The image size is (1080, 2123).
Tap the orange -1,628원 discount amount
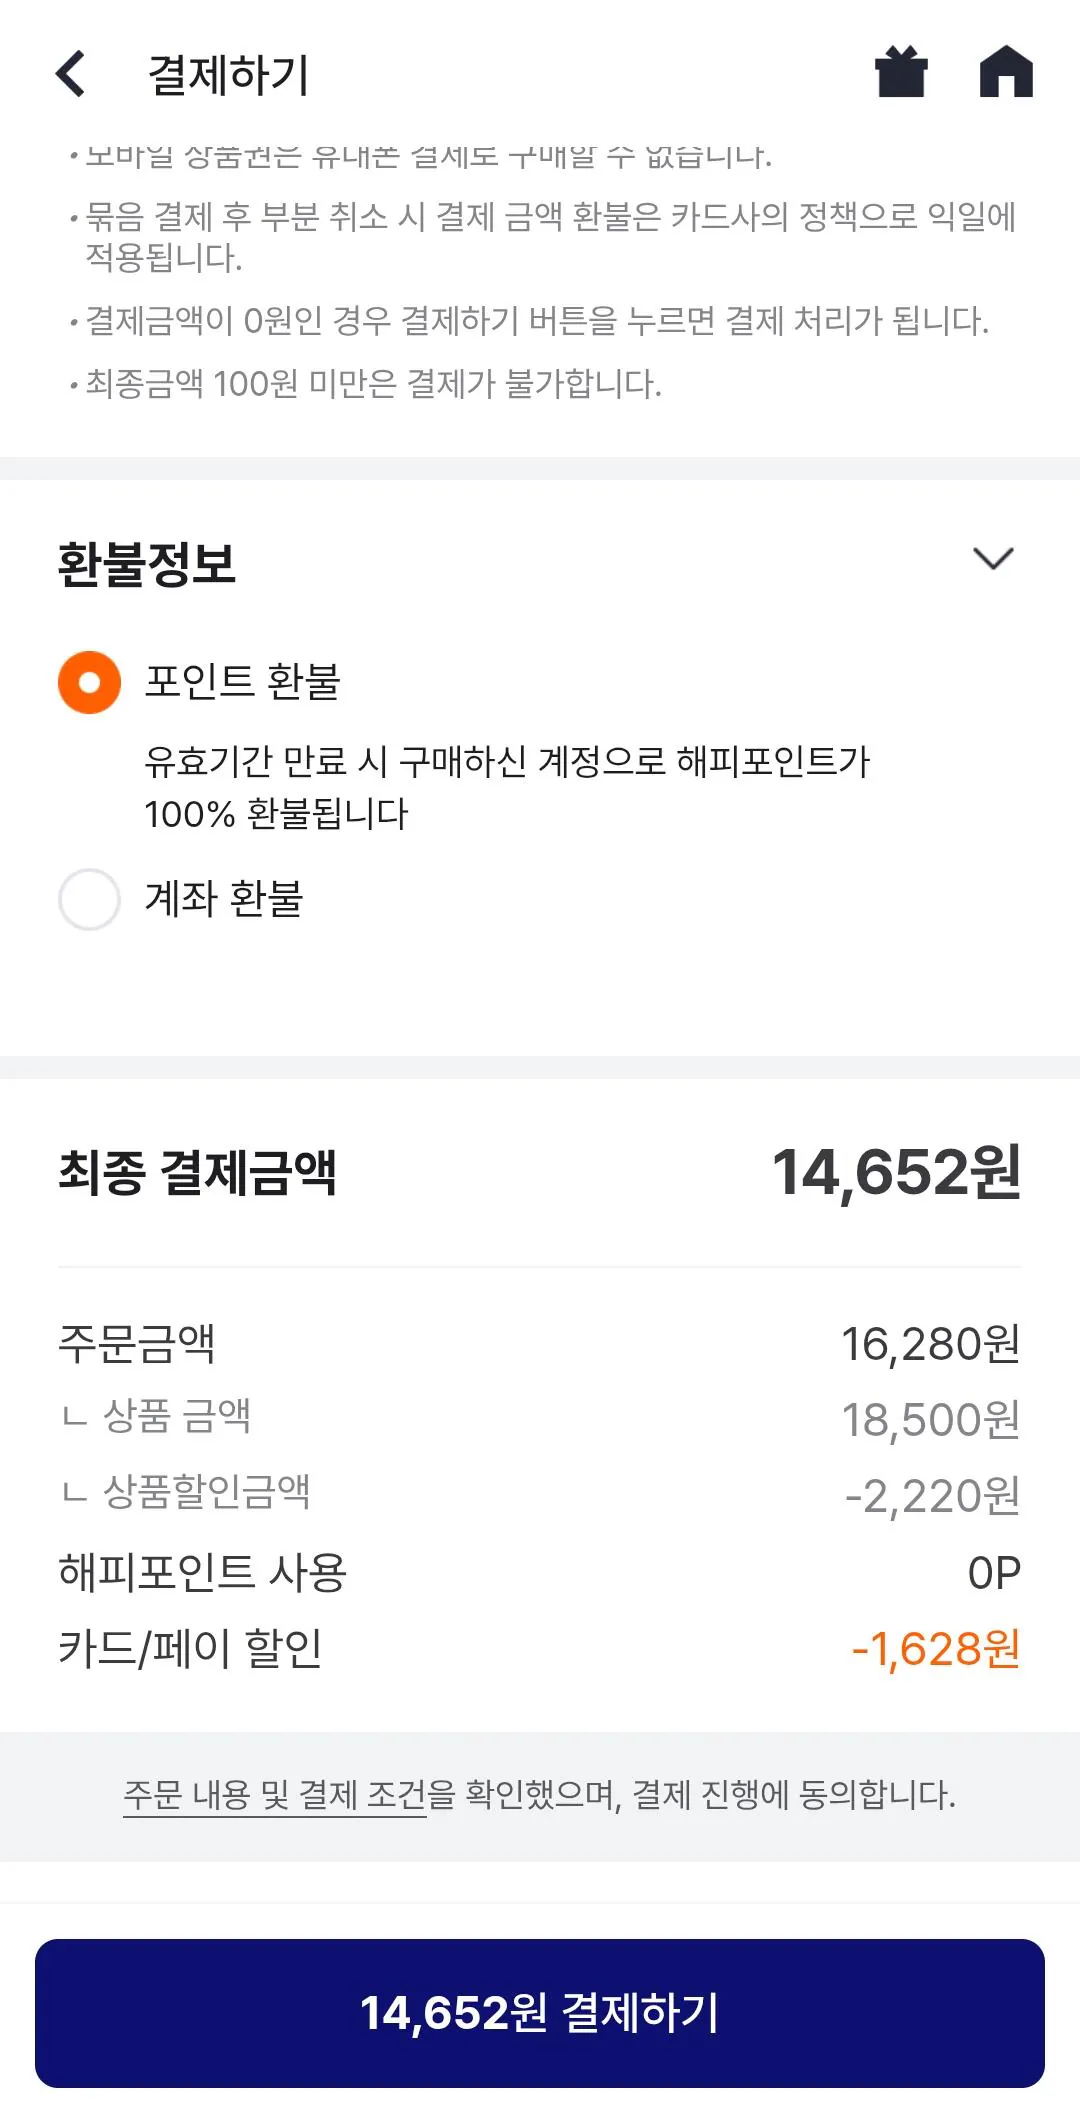(935, 1649)
